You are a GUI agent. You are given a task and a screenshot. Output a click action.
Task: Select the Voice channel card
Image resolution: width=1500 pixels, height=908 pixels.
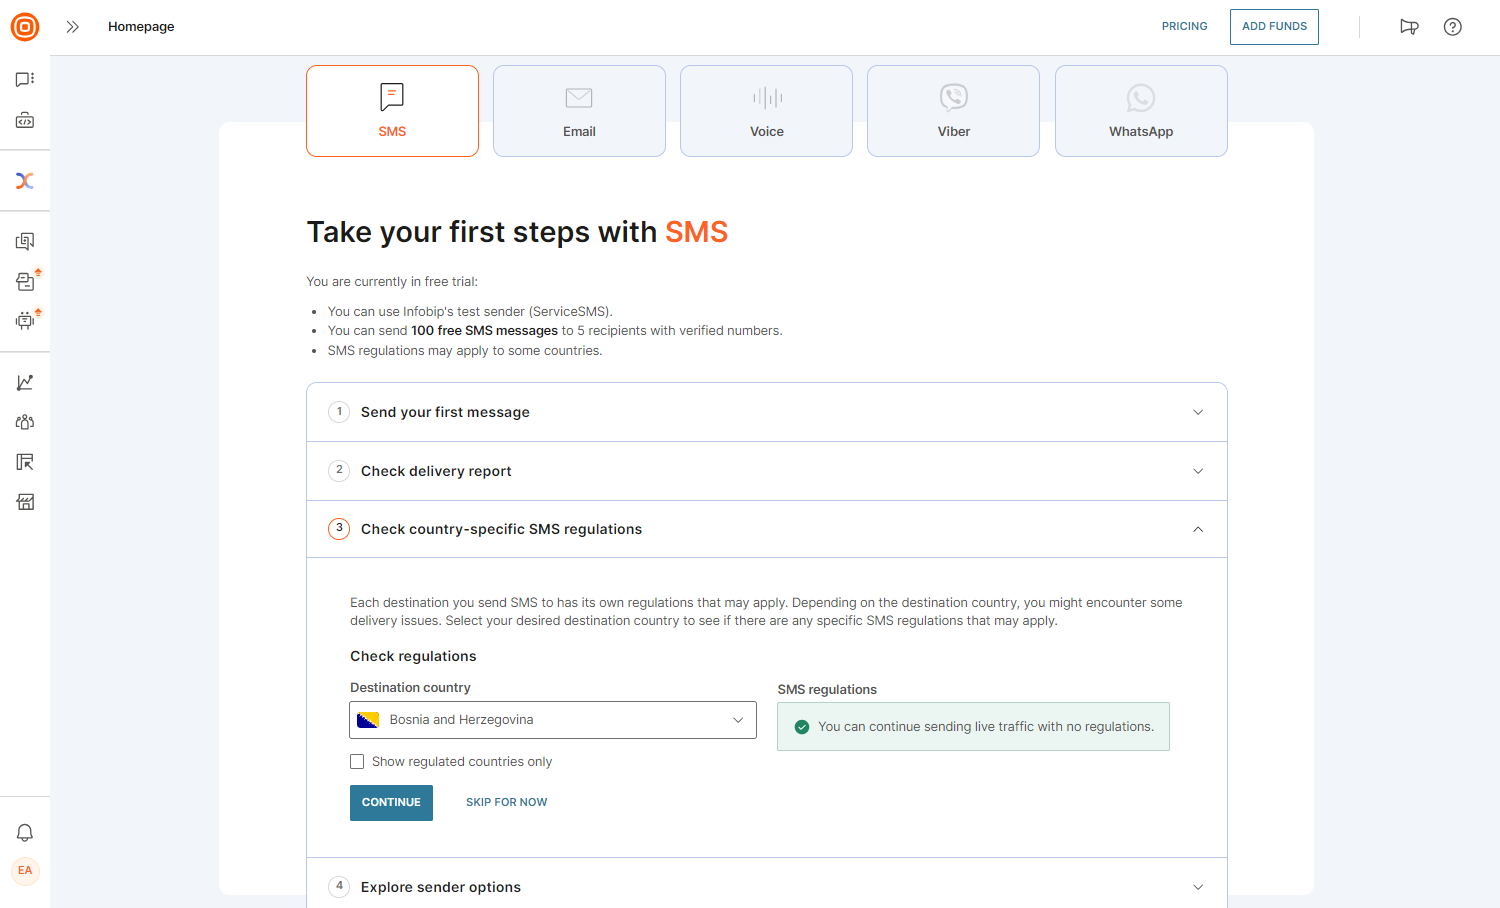pyautogui.click(x=766, y=111)
